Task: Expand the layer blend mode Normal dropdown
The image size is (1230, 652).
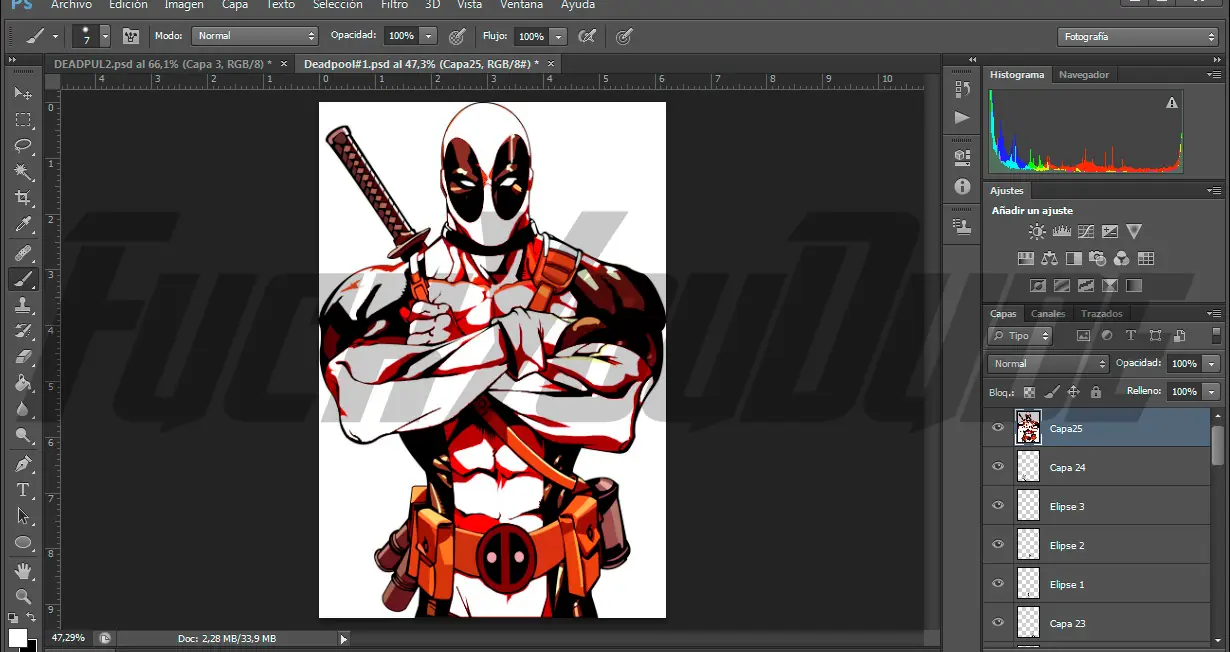Action: coord(1047,364)
